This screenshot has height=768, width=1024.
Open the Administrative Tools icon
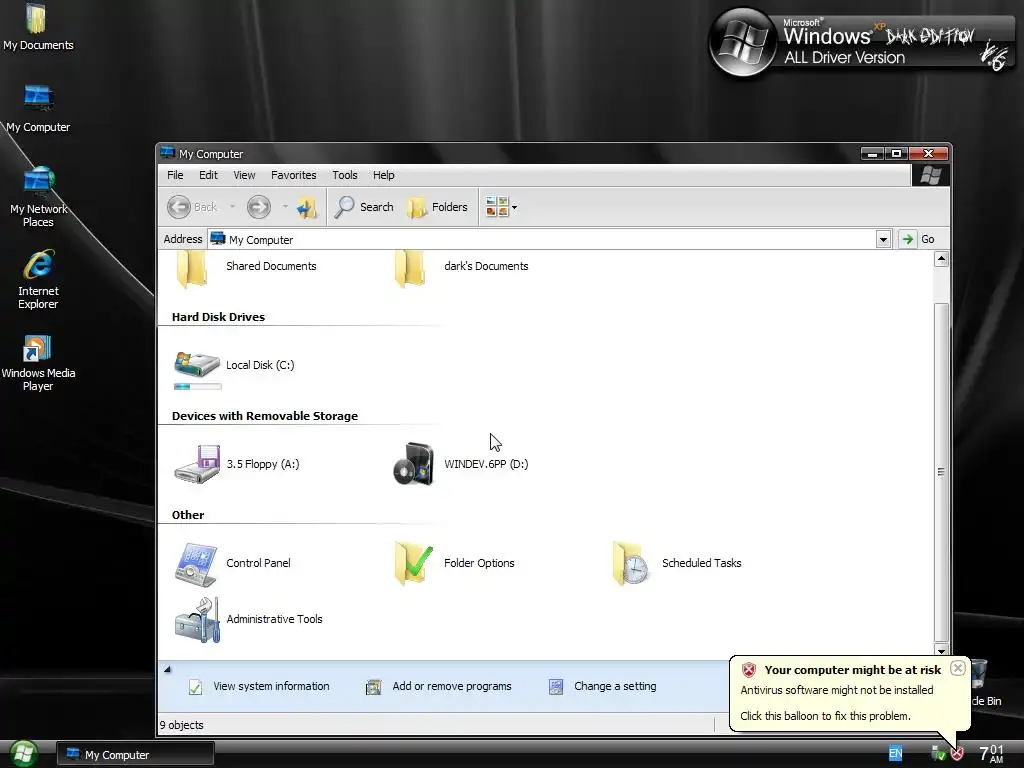point(197,620)
